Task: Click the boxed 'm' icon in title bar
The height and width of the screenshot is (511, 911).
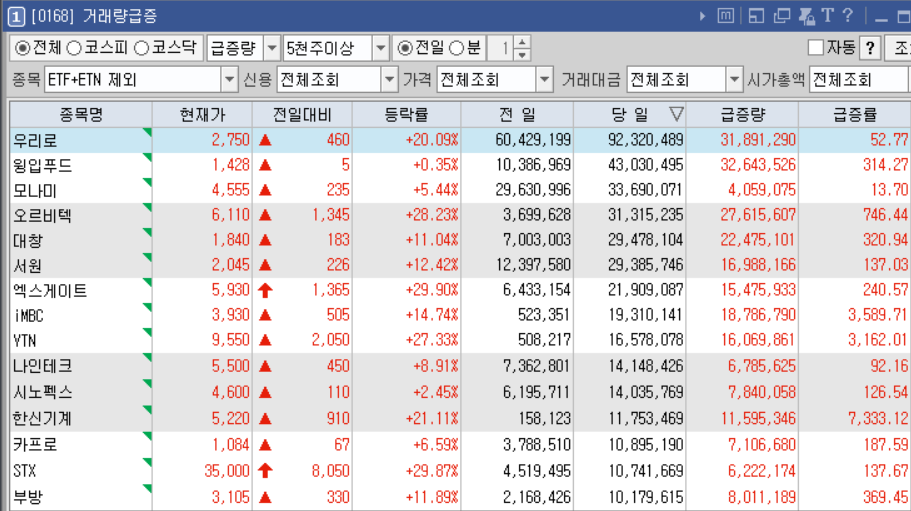Action: tap(726, 16)
